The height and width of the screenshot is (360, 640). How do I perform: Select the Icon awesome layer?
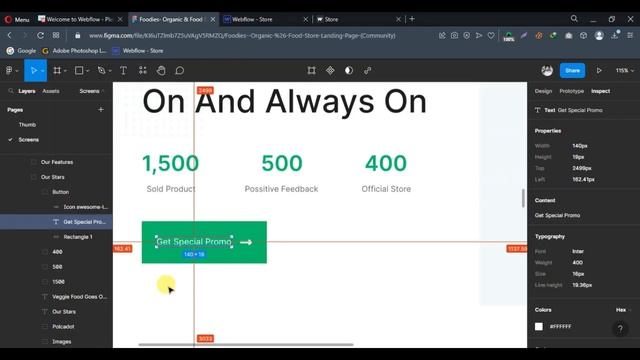click(85, 207)
